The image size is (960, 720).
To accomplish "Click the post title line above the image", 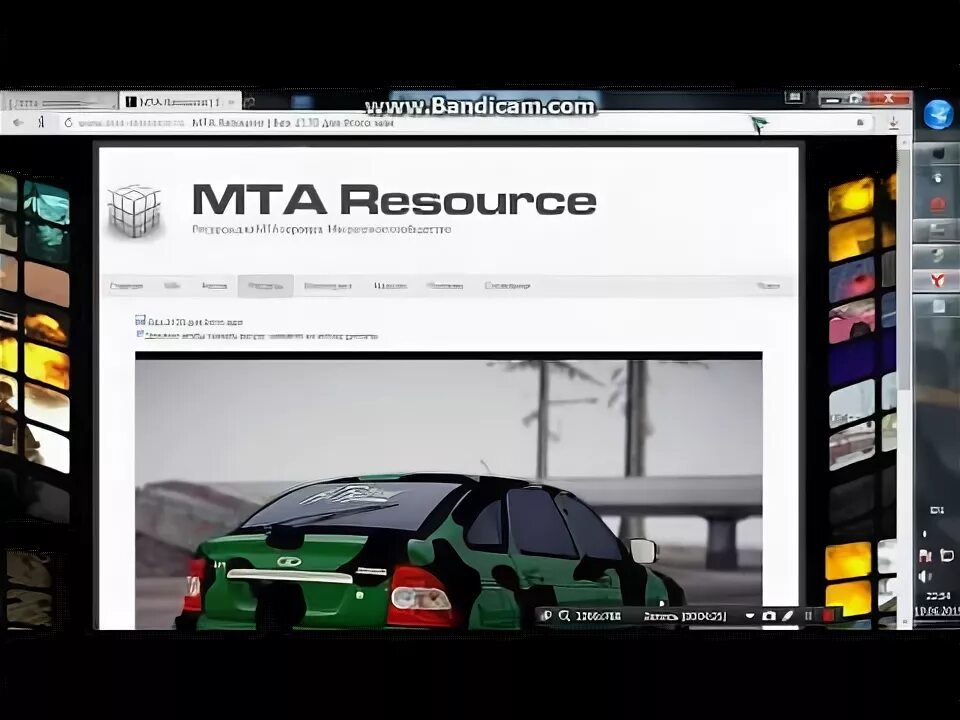I will pos(195,321).
